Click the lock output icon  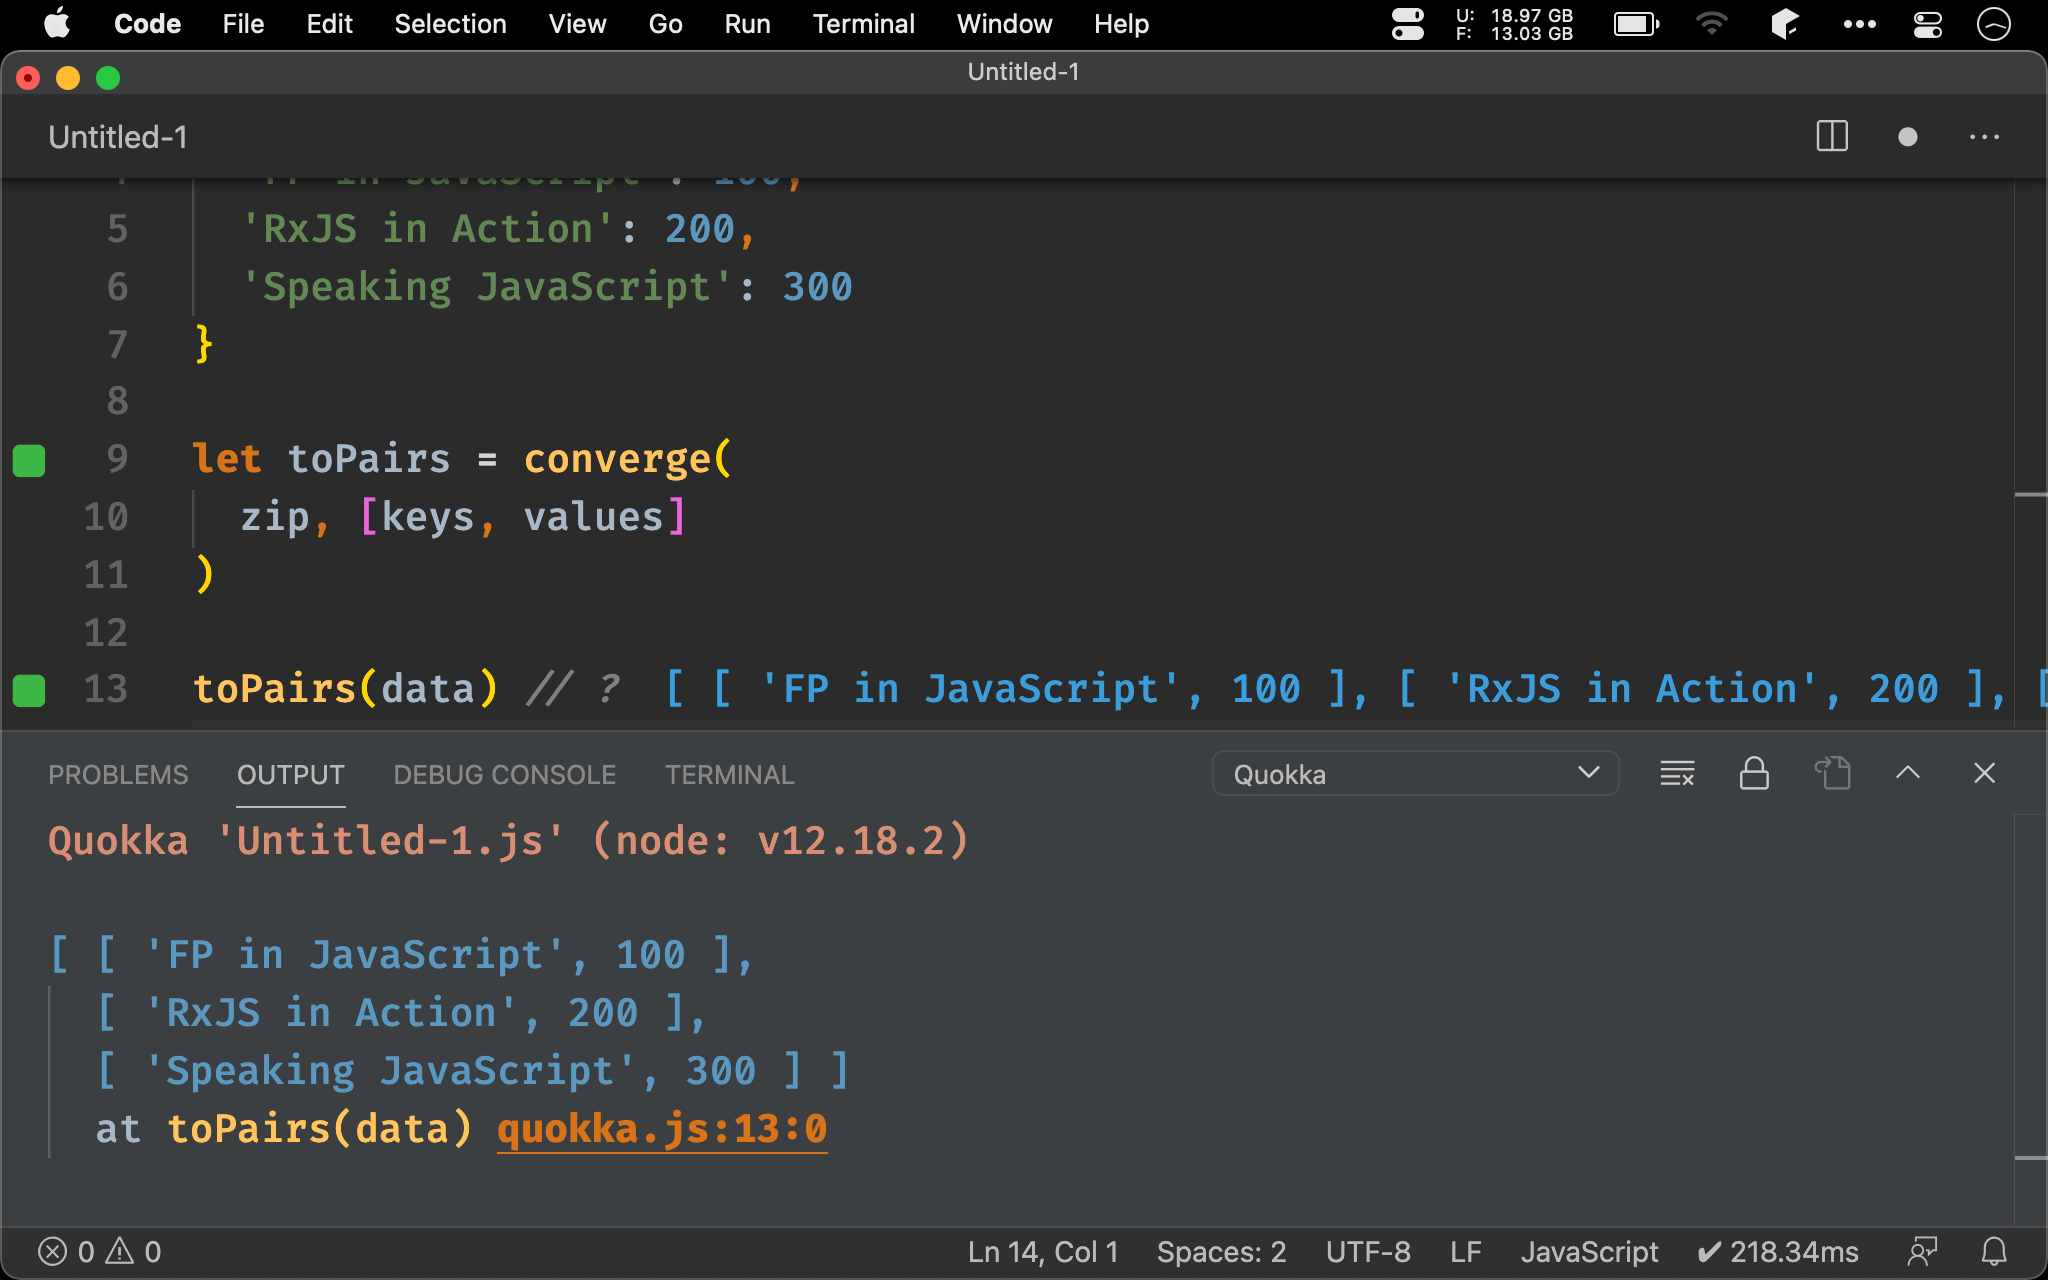(x=1755, y=773)
